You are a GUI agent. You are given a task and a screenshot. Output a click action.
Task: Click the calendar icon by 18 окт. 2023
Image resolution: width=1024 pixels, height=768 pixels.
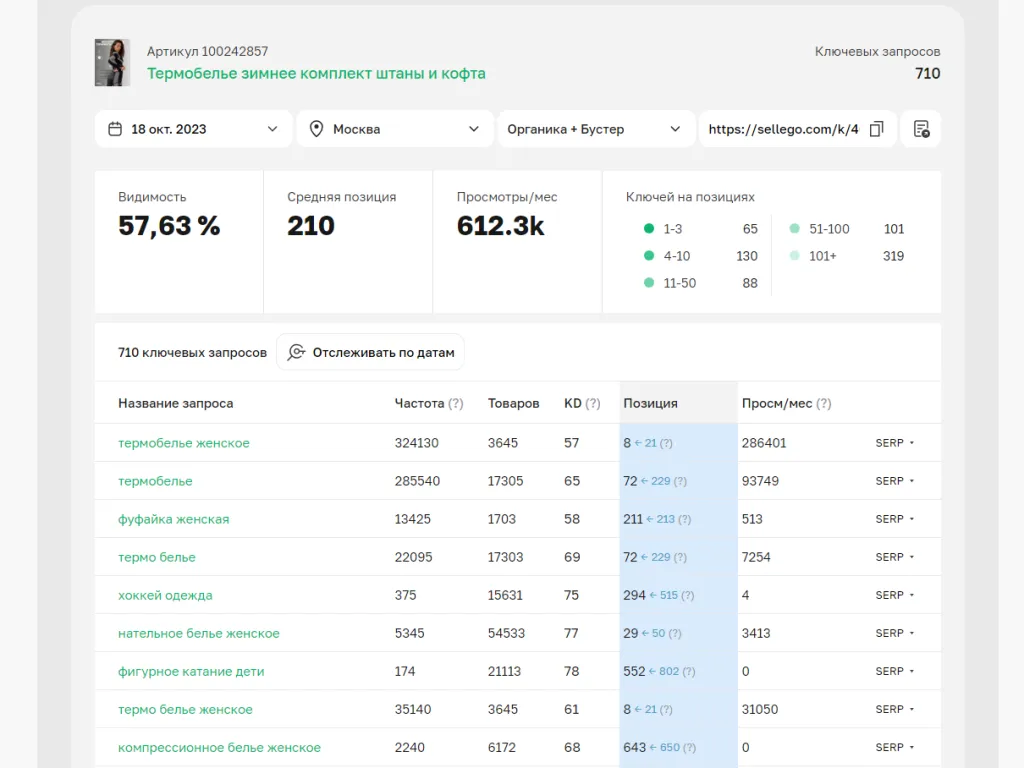point(115,129)
